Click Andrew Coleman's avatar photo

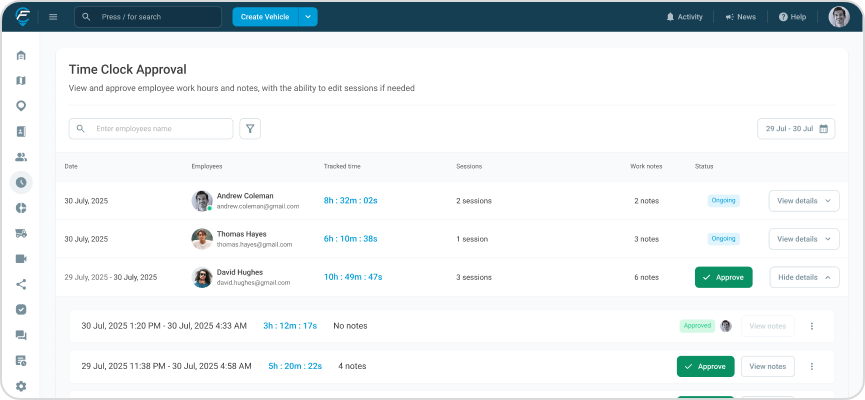pyautogui.click(x=202, y=201)
